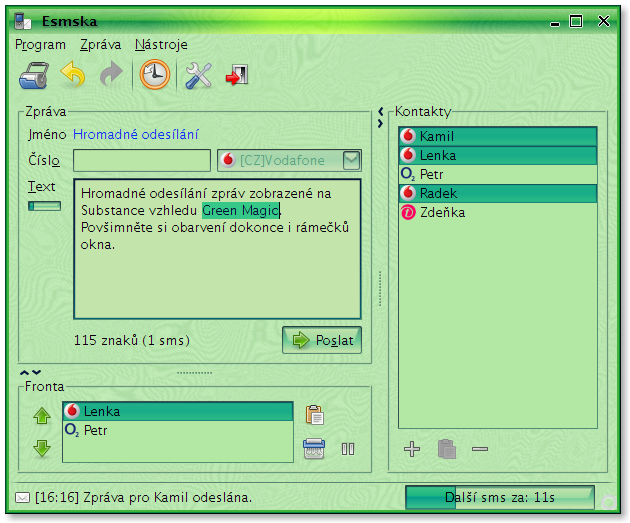Screen dimensions: 630x523
Task: Edit contact with clipboard icon under contacts
Action: (447, 449)
